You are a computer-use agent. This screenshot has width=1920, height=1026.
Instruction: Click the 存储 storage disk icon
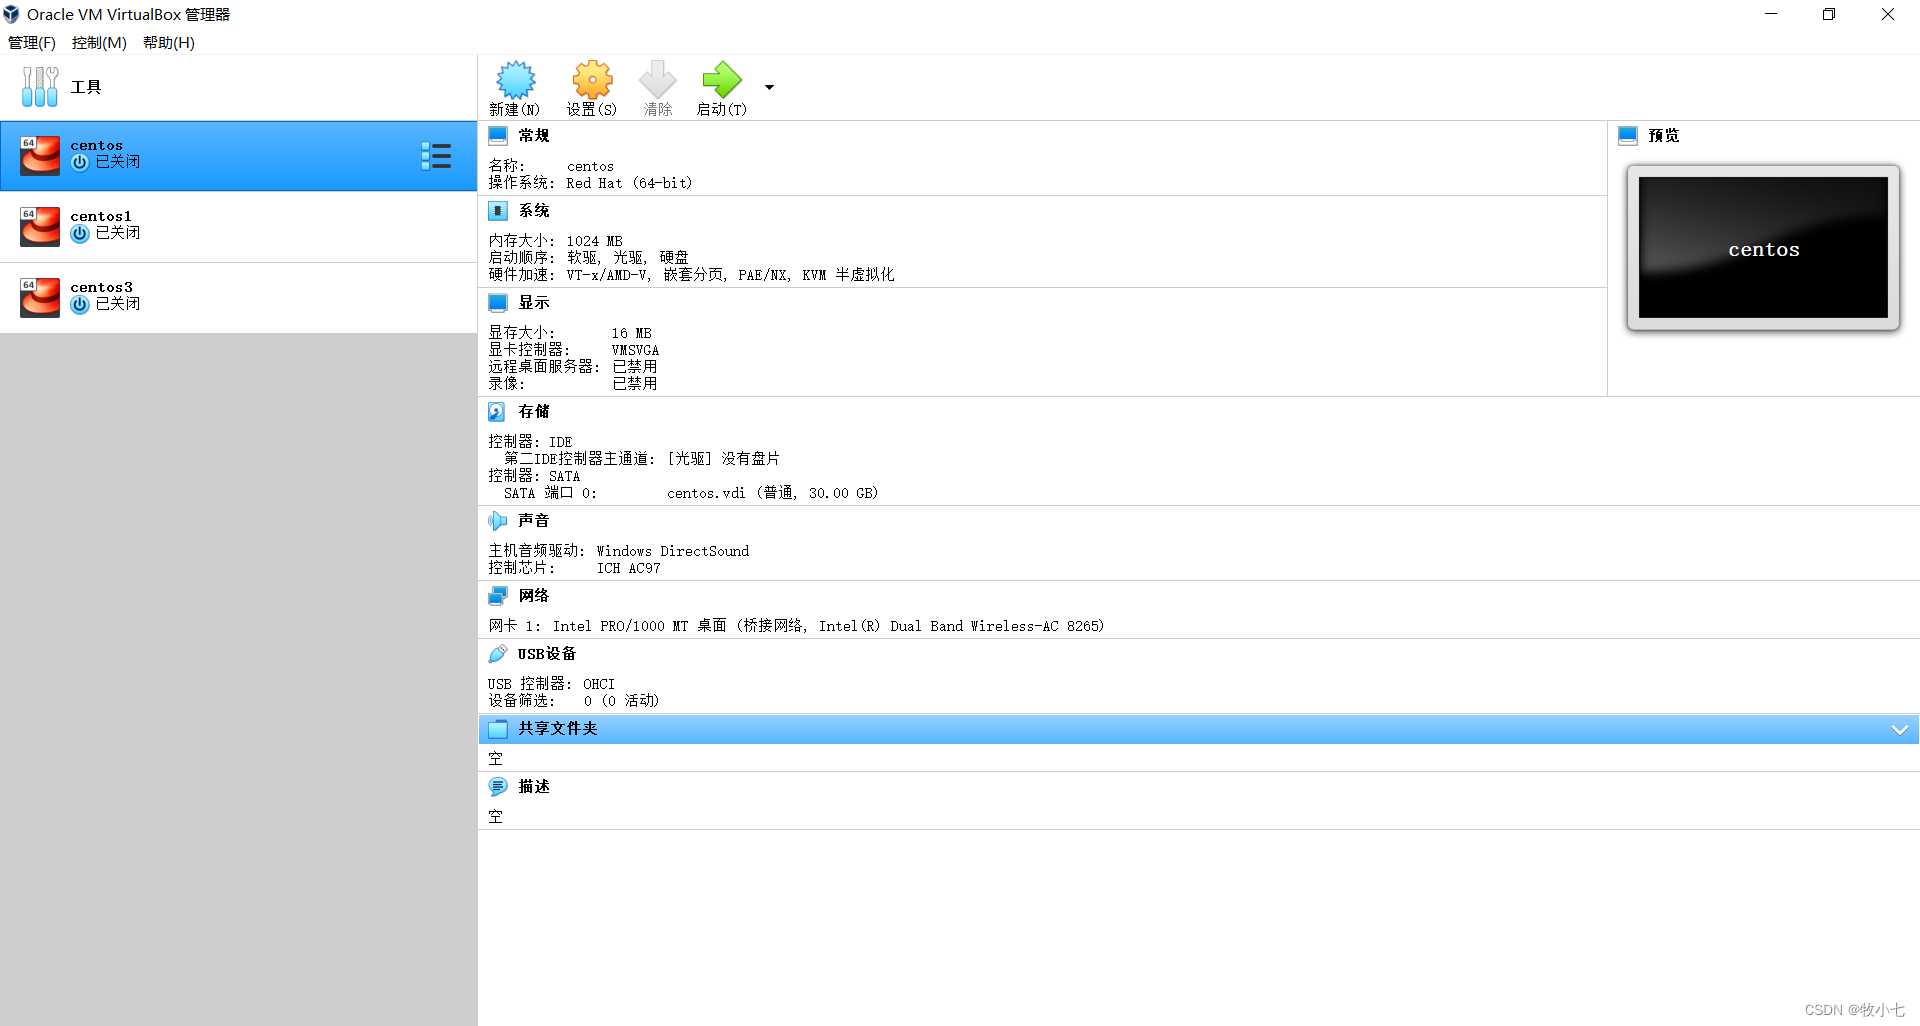(x=497, y=411)
